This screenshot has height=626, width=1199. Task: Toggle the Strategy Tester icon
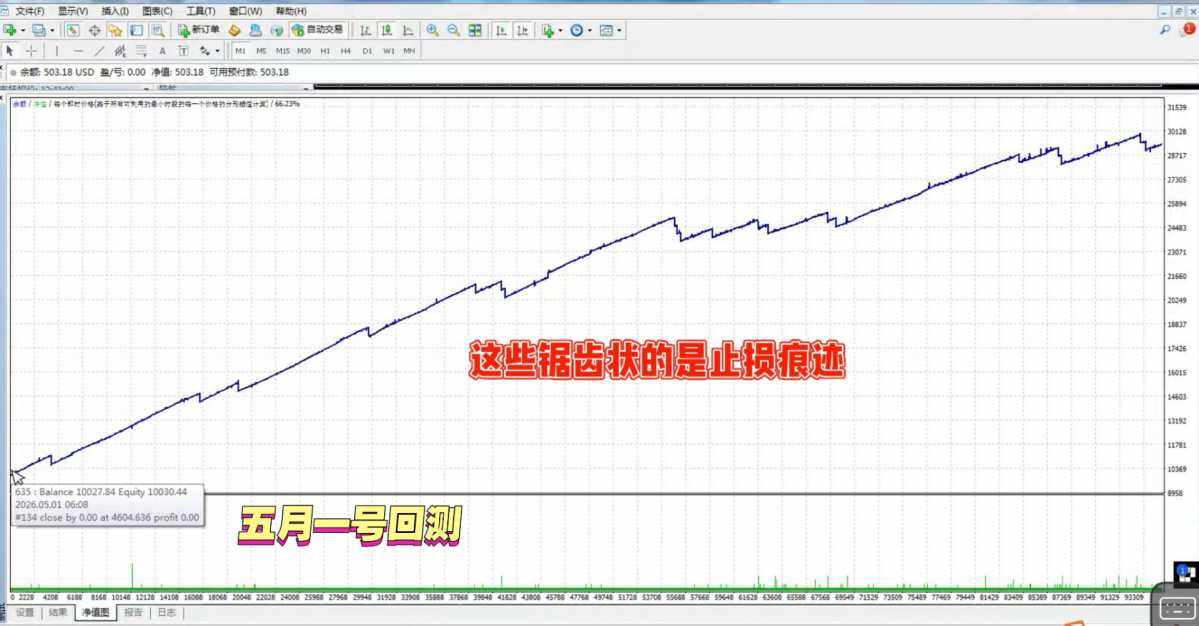coord(158,31)
